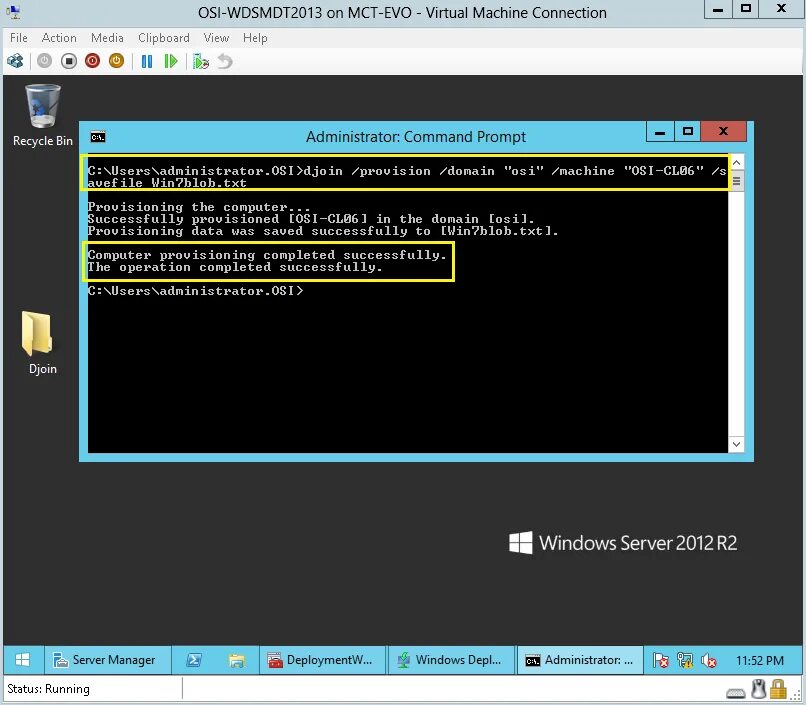This screenshot has width=806, height=705.
Task: Turn off the VM using the stop icon
Action: [68, 61]
